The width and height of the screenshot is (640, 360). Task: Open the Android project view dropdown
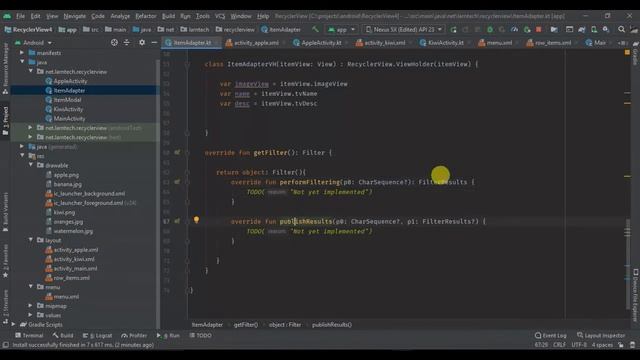[33, 42]
